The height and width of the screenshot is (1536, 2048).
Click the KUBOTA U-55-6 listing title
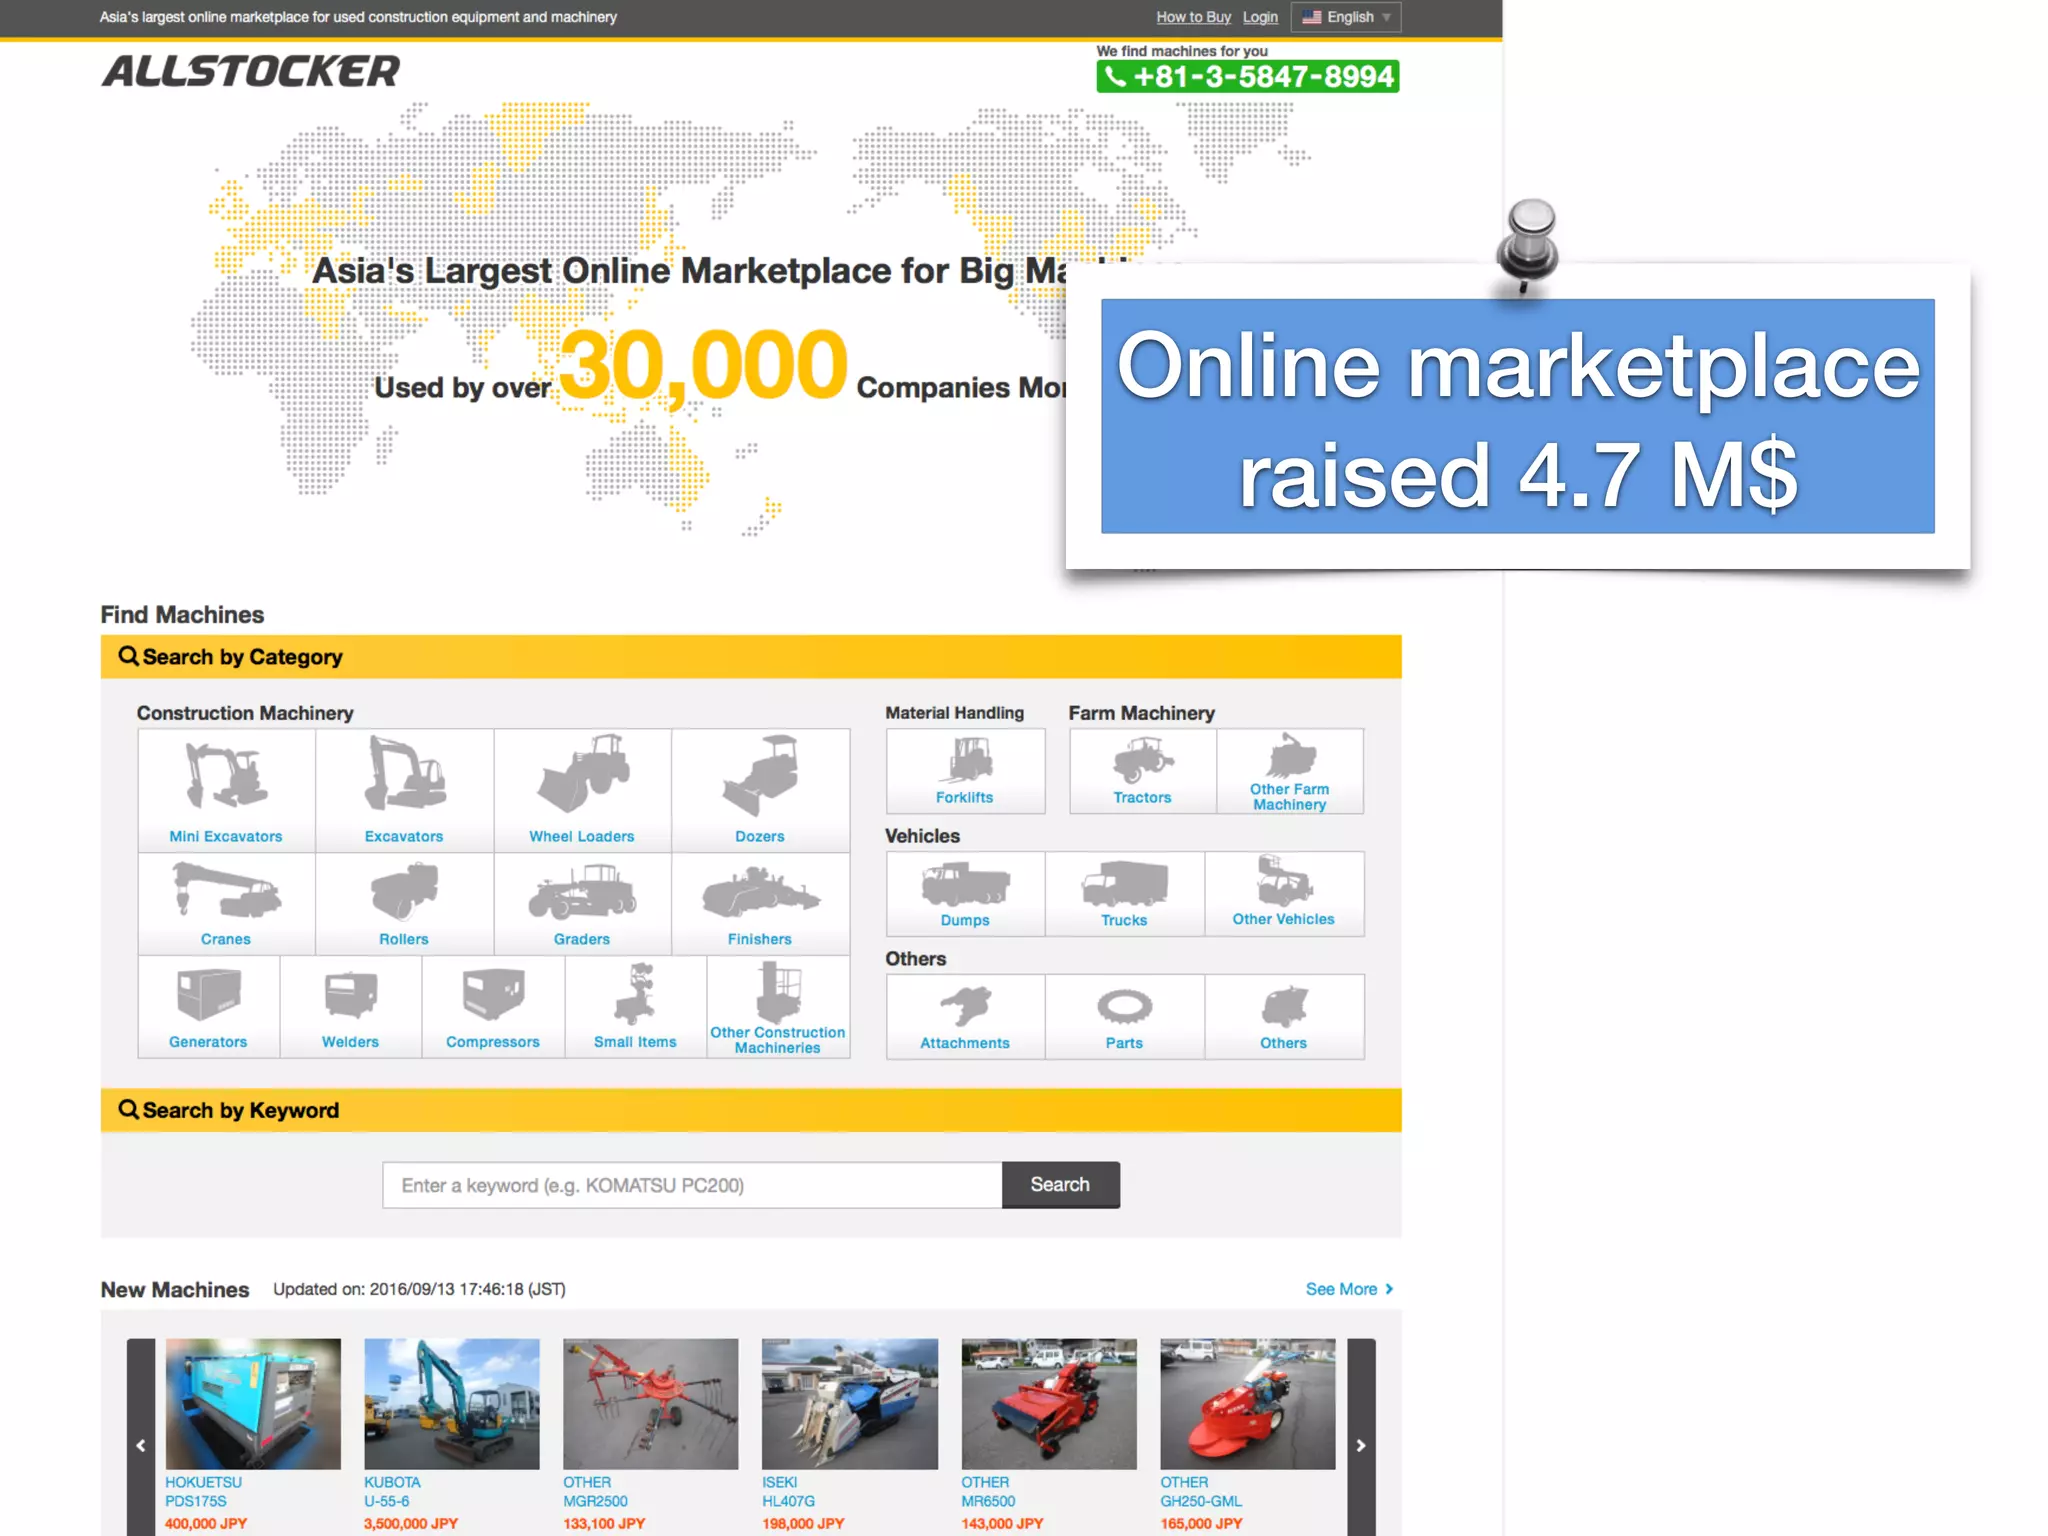click(392, 1492)
